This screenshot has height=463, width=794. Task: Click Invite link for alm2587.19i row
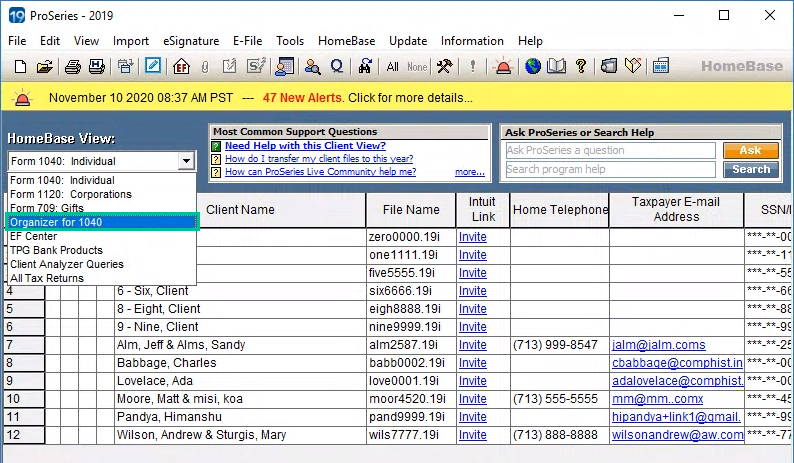pos(472,345)
